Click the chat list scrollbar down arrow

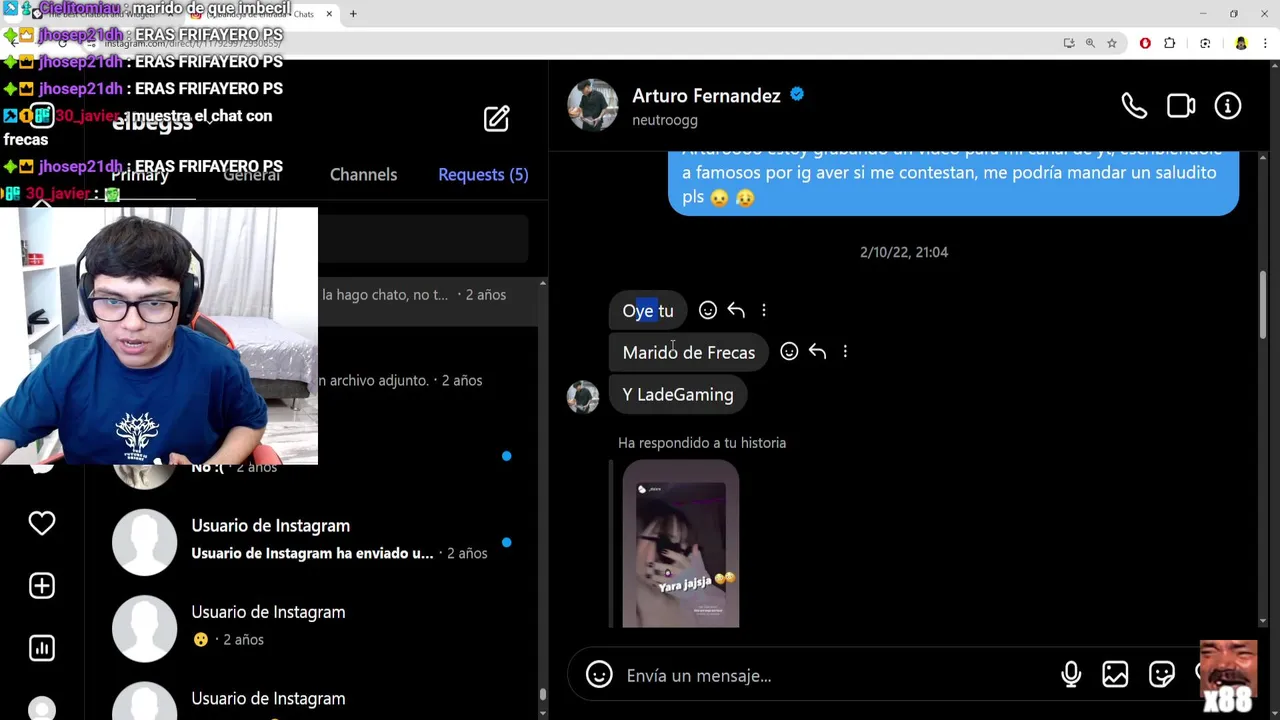pyautogui.click(x=543, y=713)
